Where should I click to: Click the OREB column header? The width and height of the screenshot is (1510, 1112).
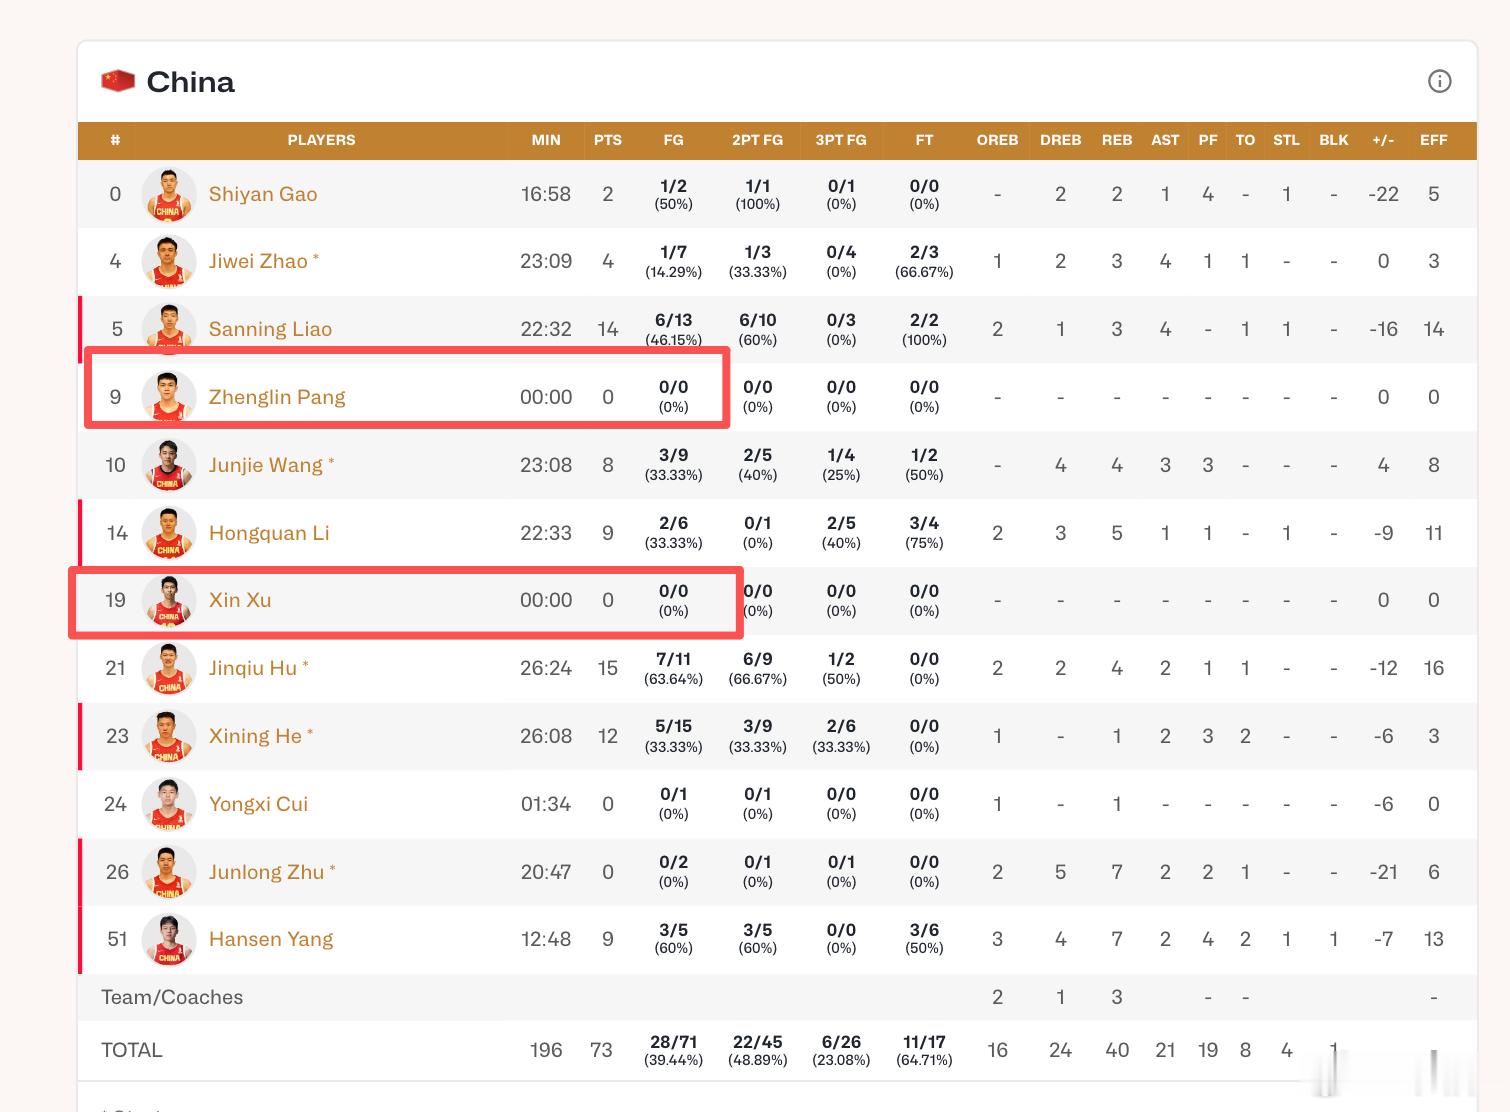tap(997, 140)
